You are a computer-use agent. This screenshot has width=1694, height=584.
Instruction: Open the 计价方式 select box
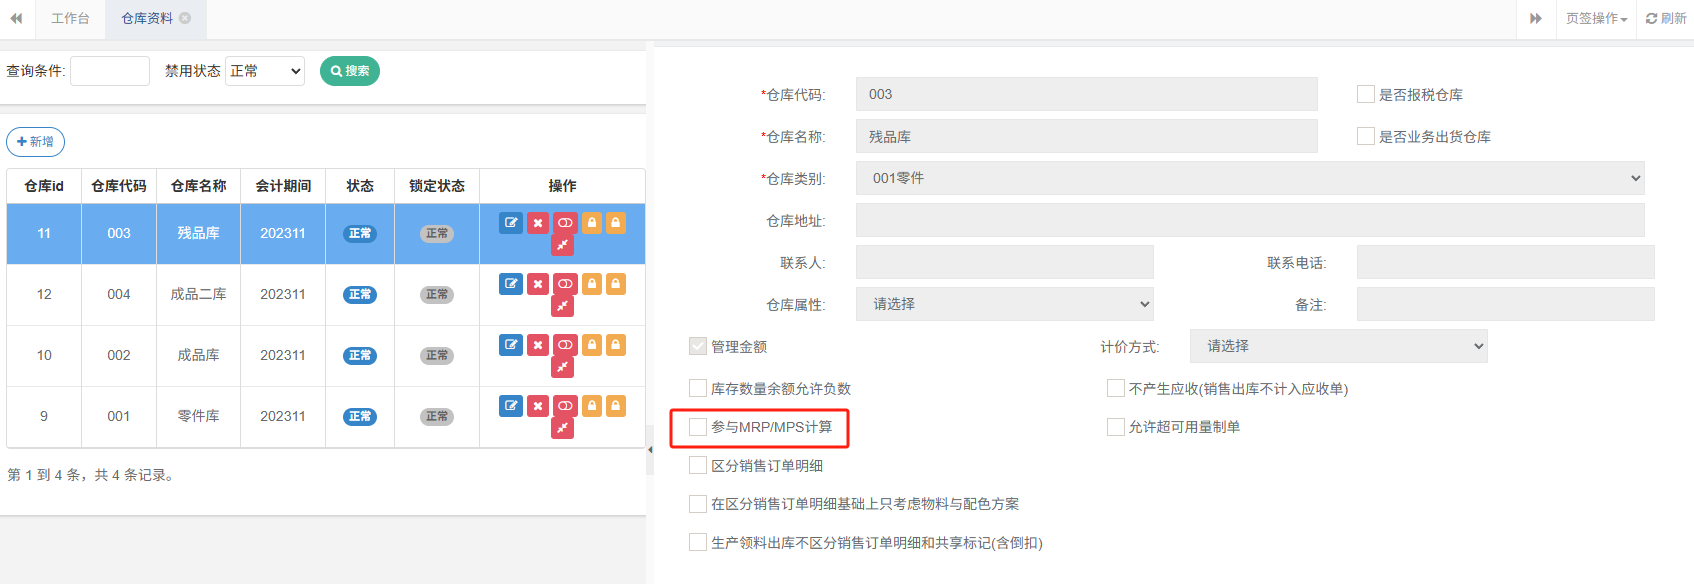point(1338,346)
